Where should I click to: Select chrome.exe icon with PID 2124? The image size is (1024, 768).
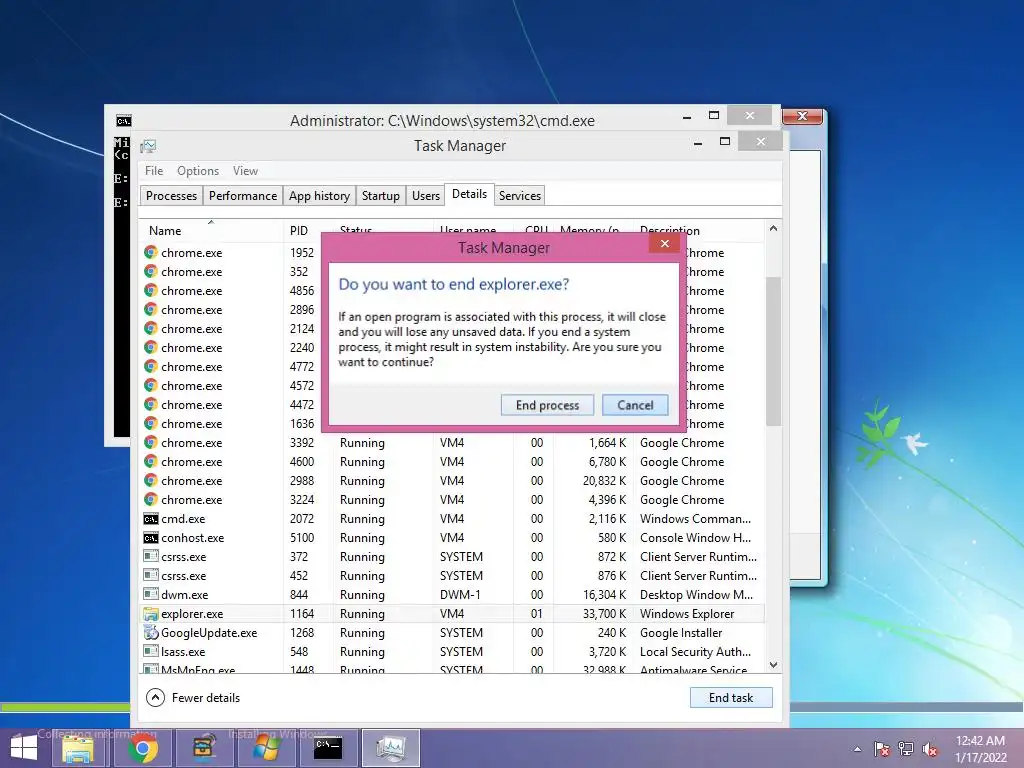click(151, 328)
